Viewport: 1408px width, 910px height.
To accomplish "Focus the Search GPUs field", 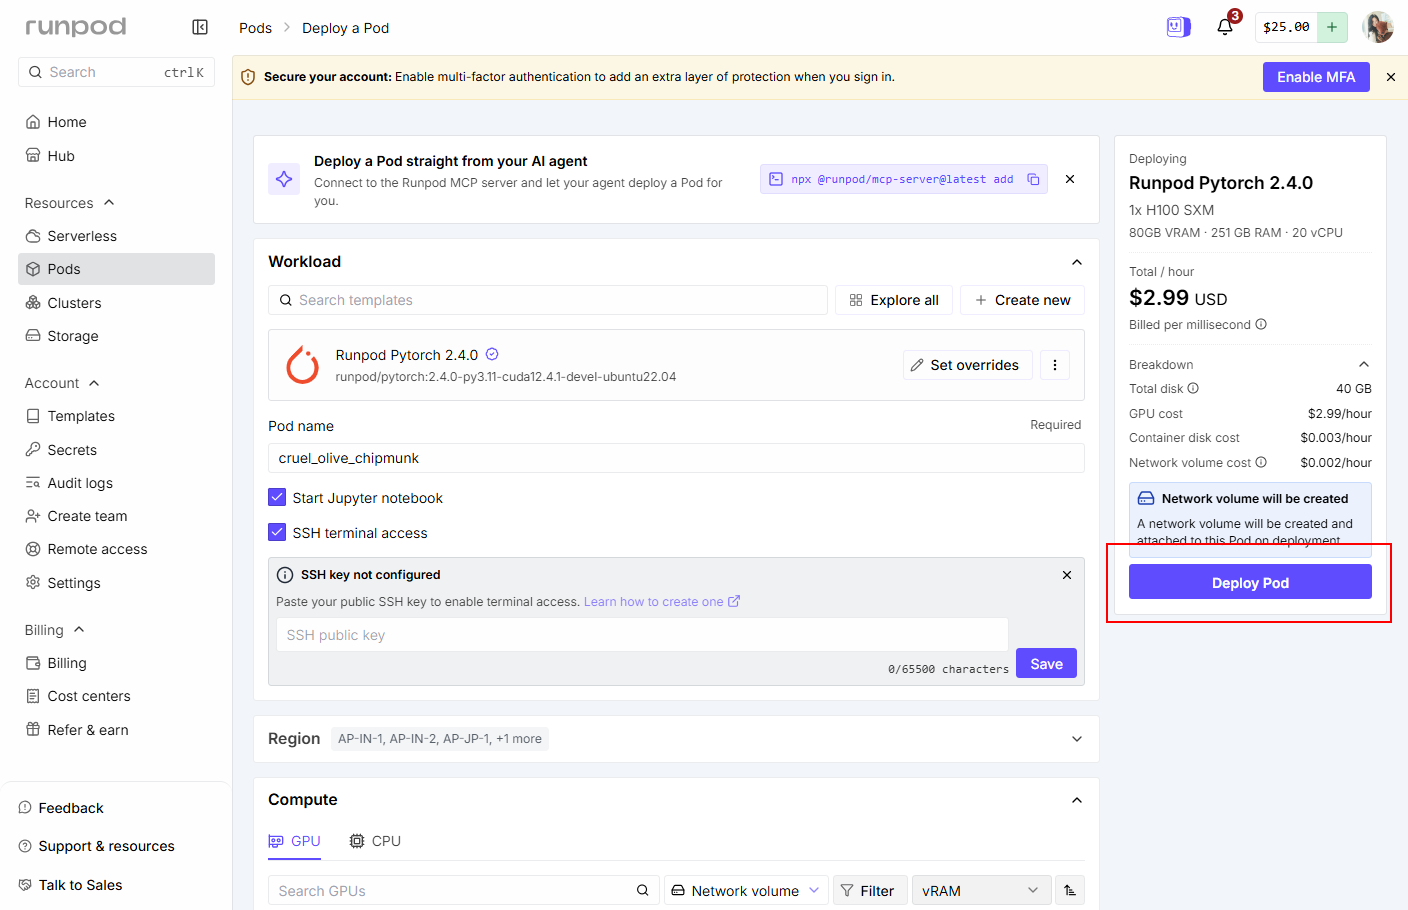I will (464, 890).
